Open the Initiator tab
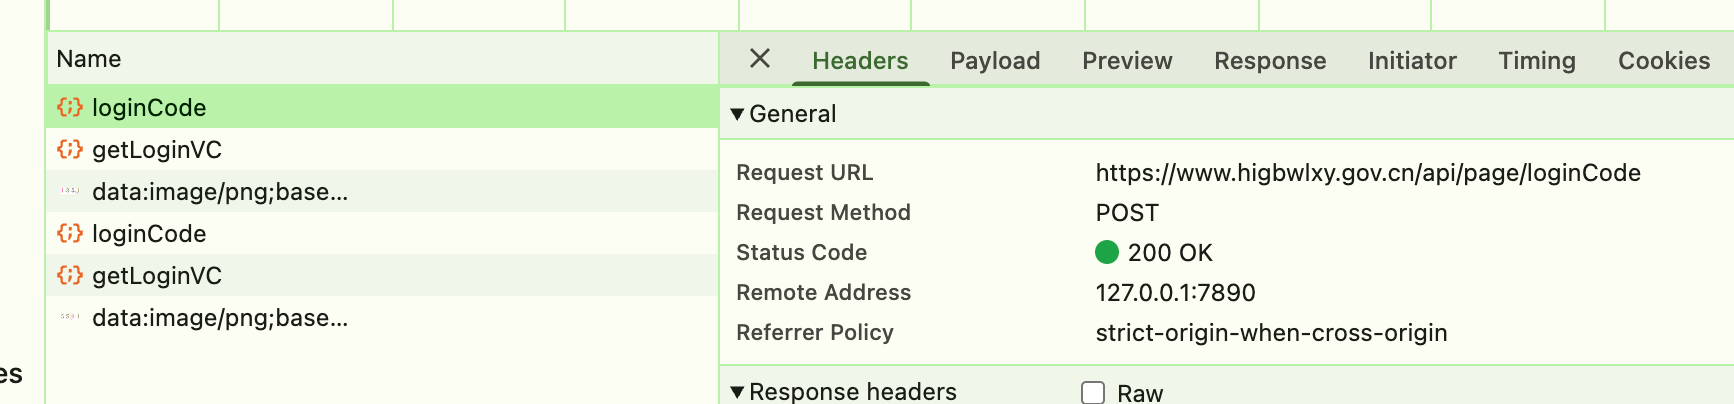 pos(1412,61)
